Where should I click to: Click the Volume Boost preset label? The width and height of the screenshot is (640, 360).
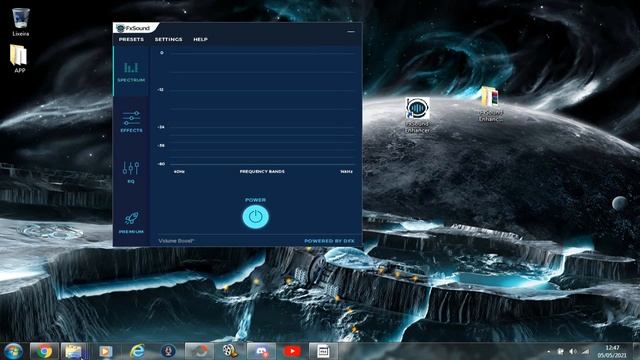(176, 241)
